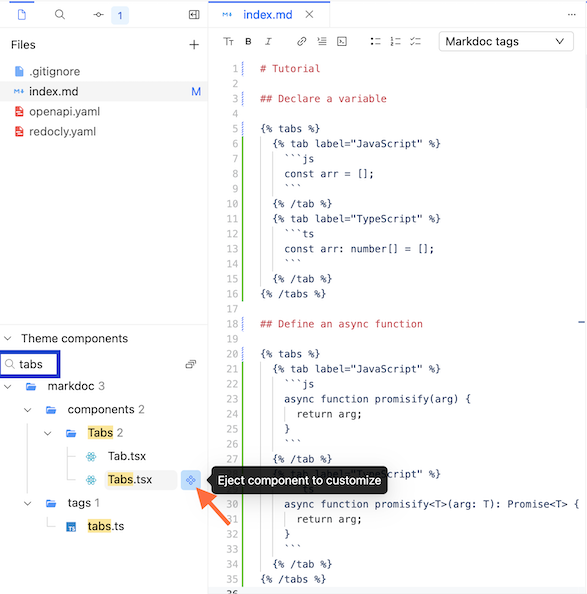Collapse the sidebar panel icon
The width and height of the screenshot is (587, 594).
point(194,15)
